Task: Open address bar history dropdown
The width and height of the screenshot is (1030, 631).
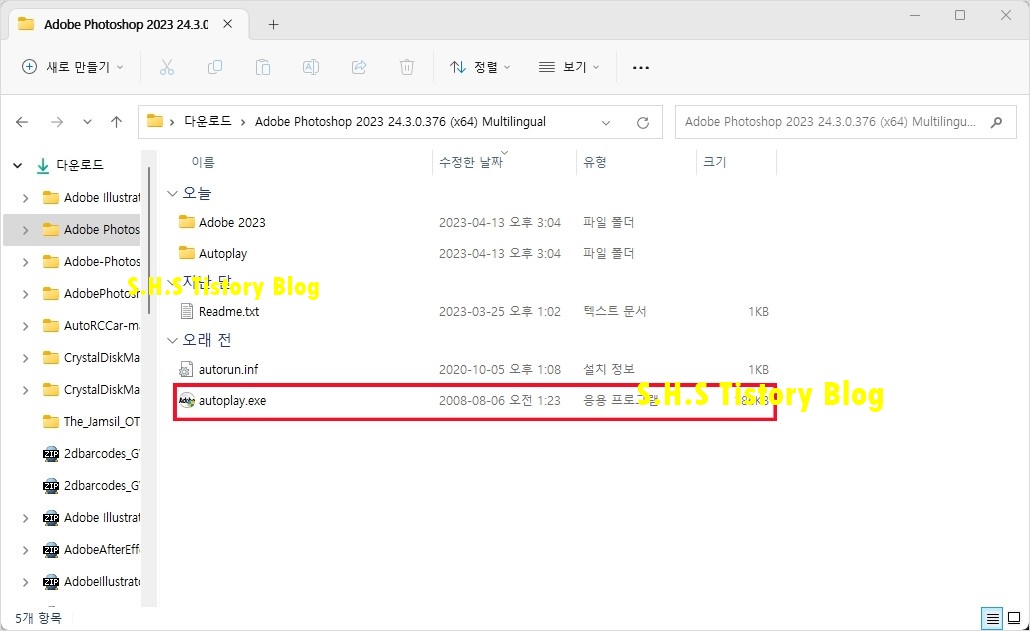Action: tap(606, 122)
